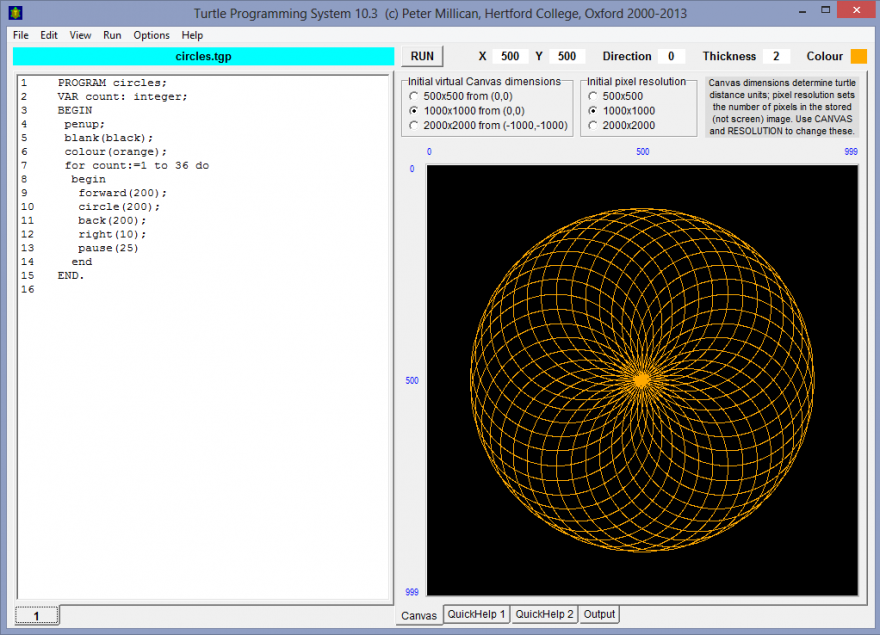
Task: Open the Options menu
Action: tap(152, 35)
